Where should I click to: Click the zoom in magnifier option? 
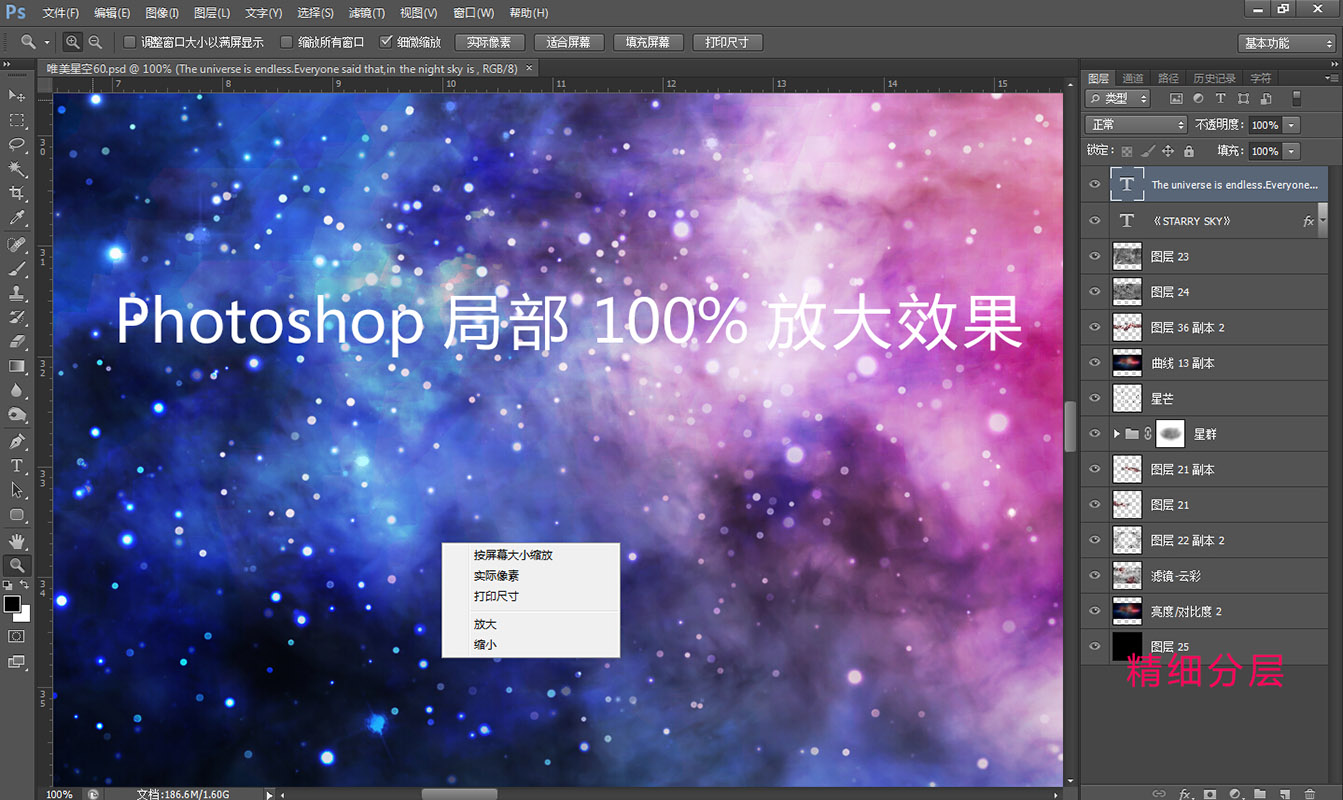point(73,42)
